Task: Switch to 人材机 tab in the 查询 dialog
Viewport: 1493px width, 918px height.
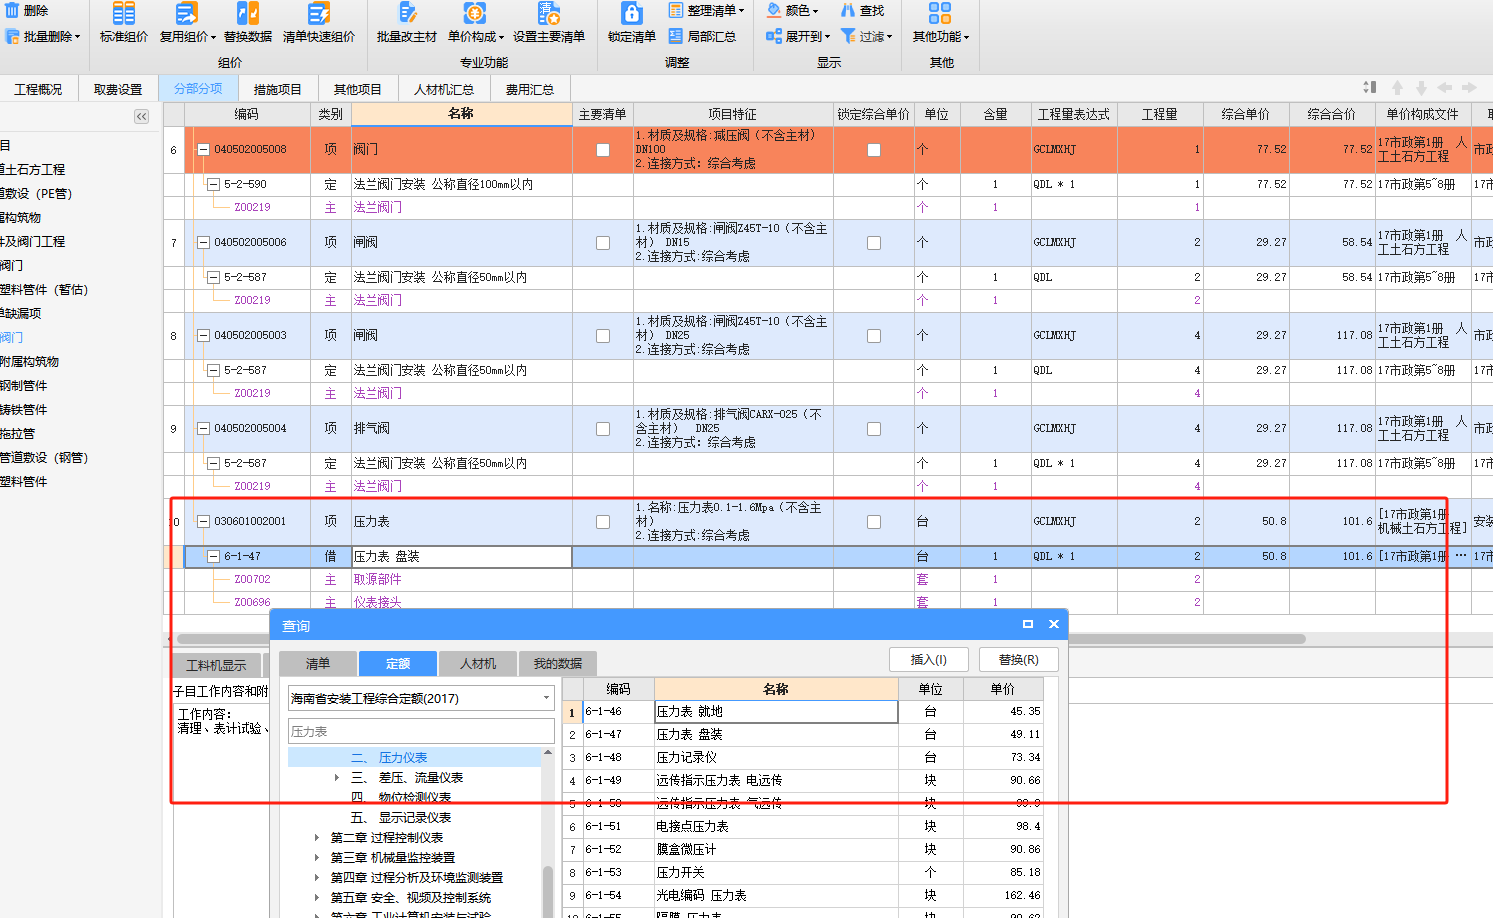Action: [477, 663]
